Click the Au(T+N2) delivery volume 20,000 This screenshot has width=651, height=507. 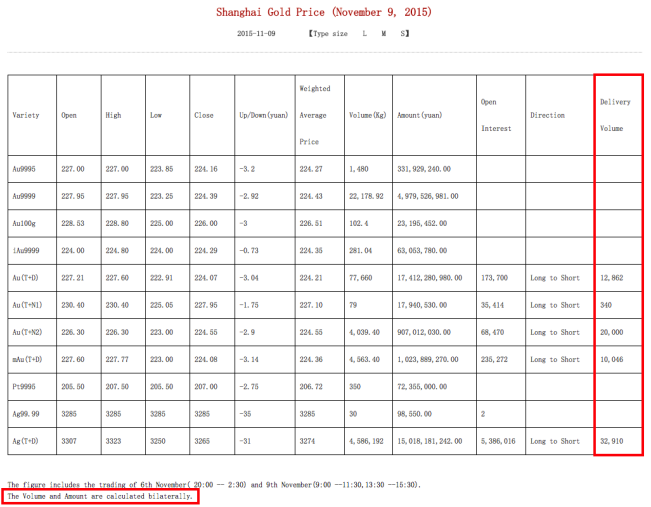pos(612,332)
